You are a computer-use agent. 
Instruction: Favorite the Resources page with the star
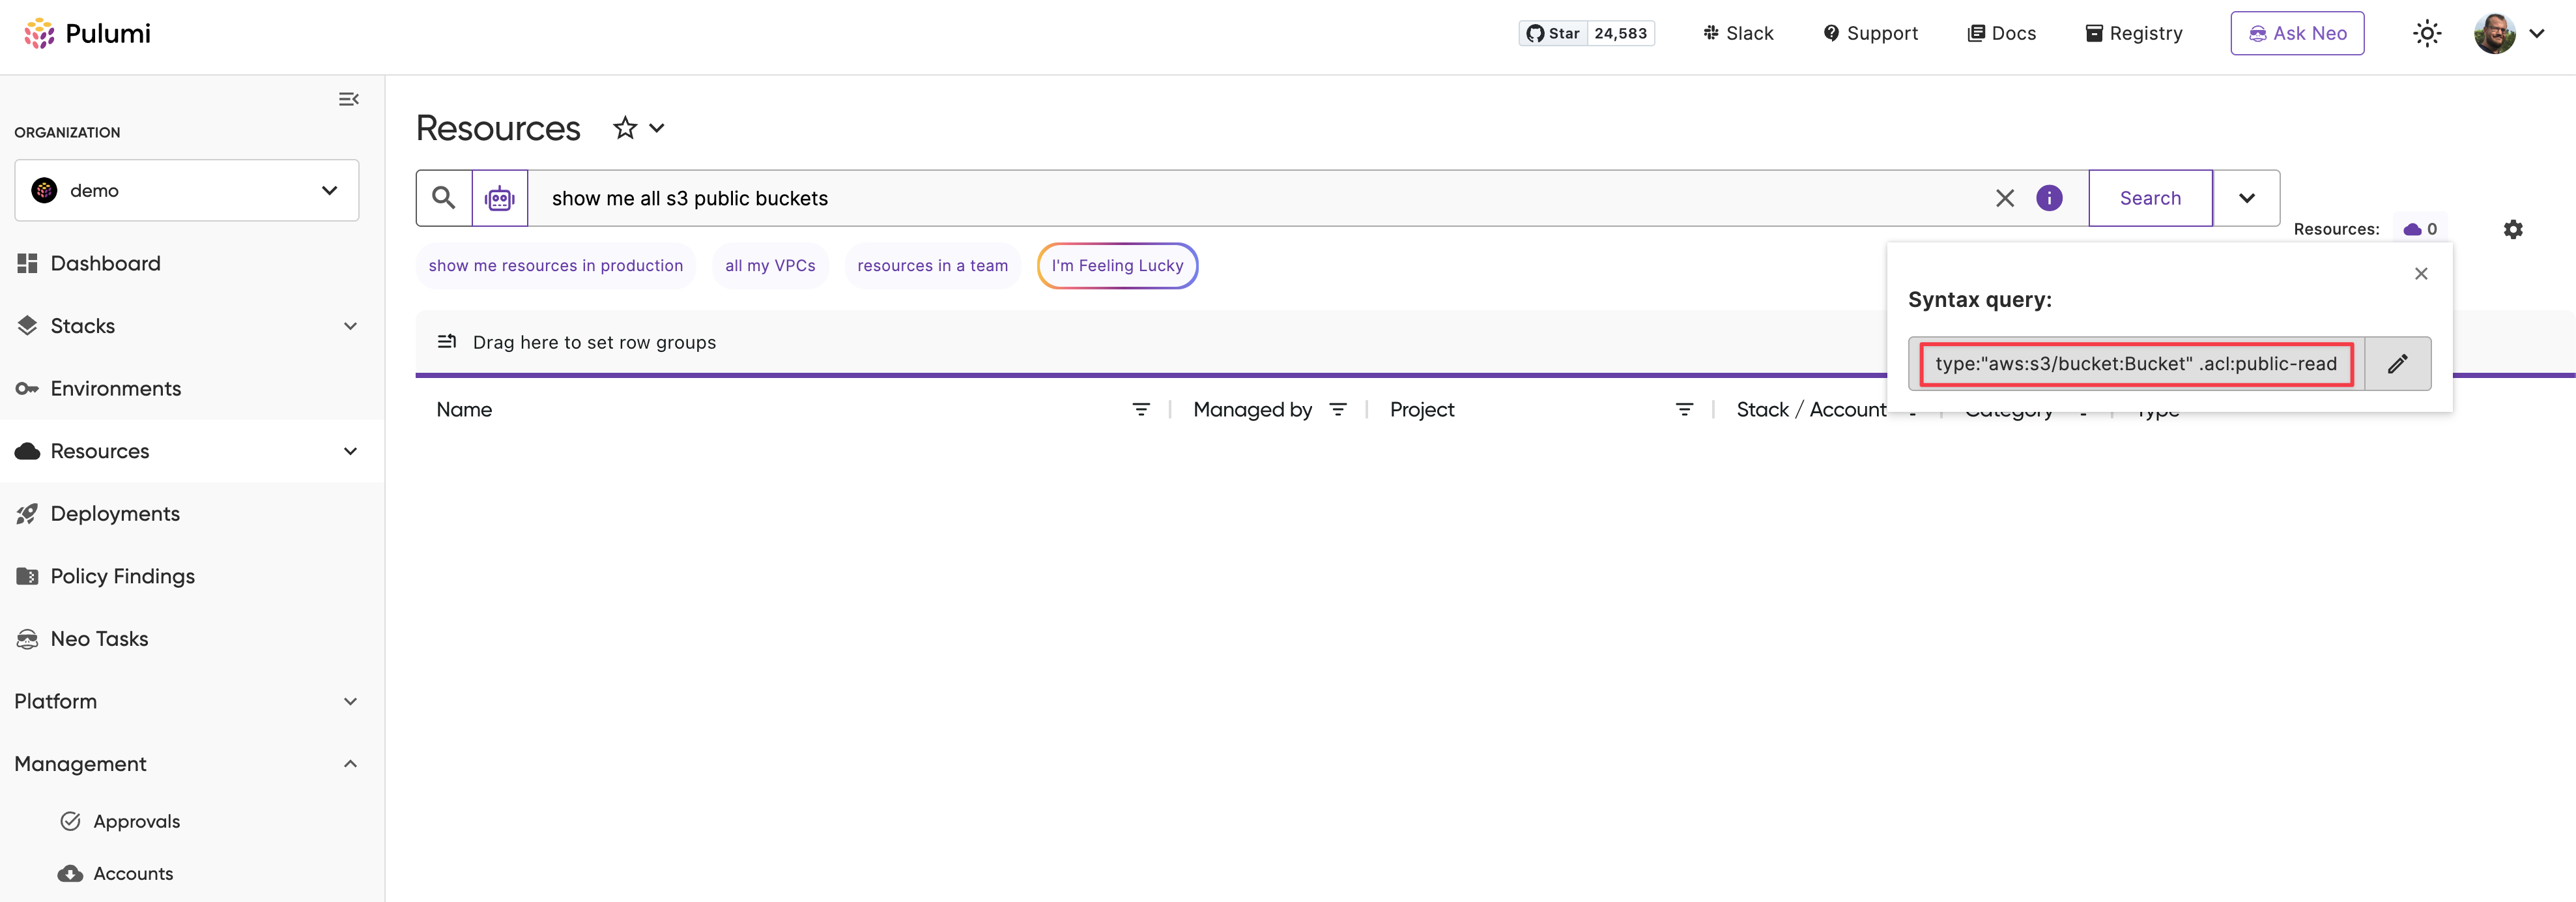624,127
